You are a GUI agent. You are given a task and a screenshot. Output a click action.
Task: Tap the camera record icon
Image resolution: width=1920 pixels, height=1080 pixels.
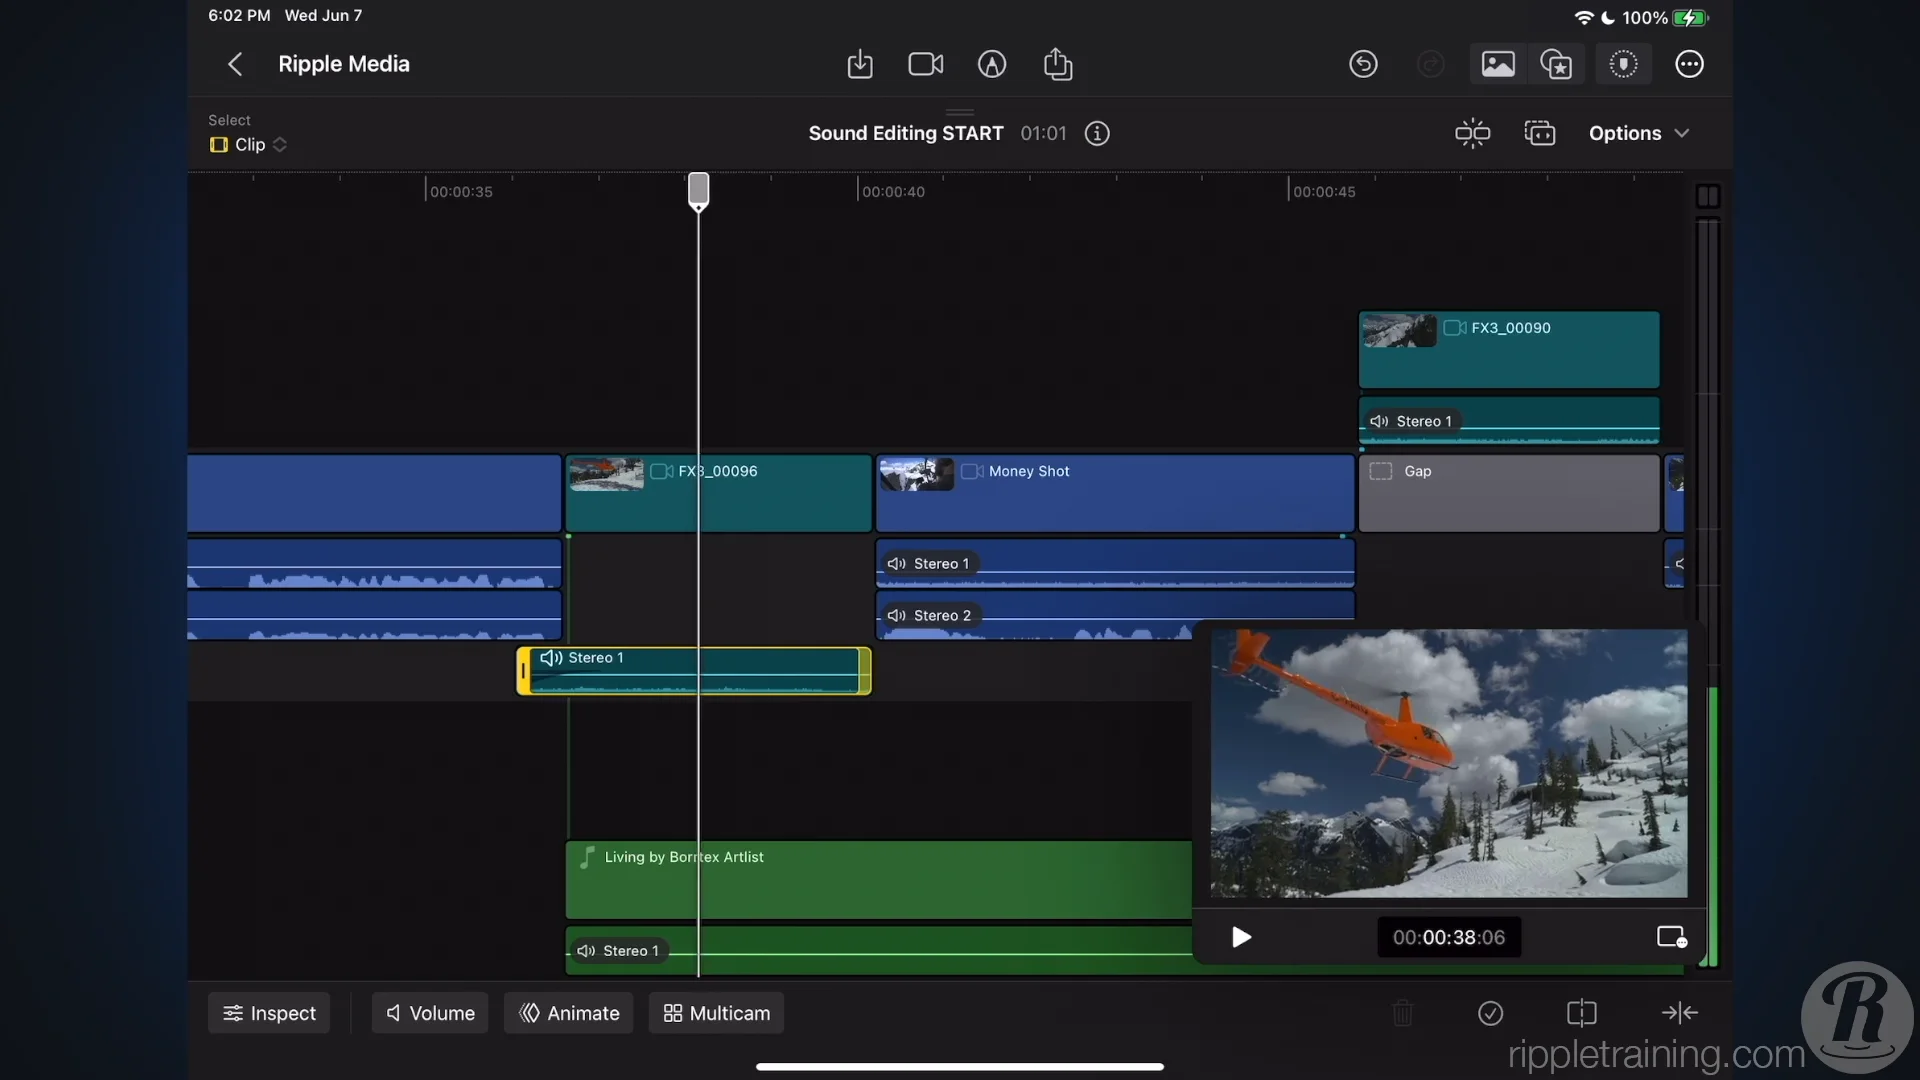(x=925, y=65)
